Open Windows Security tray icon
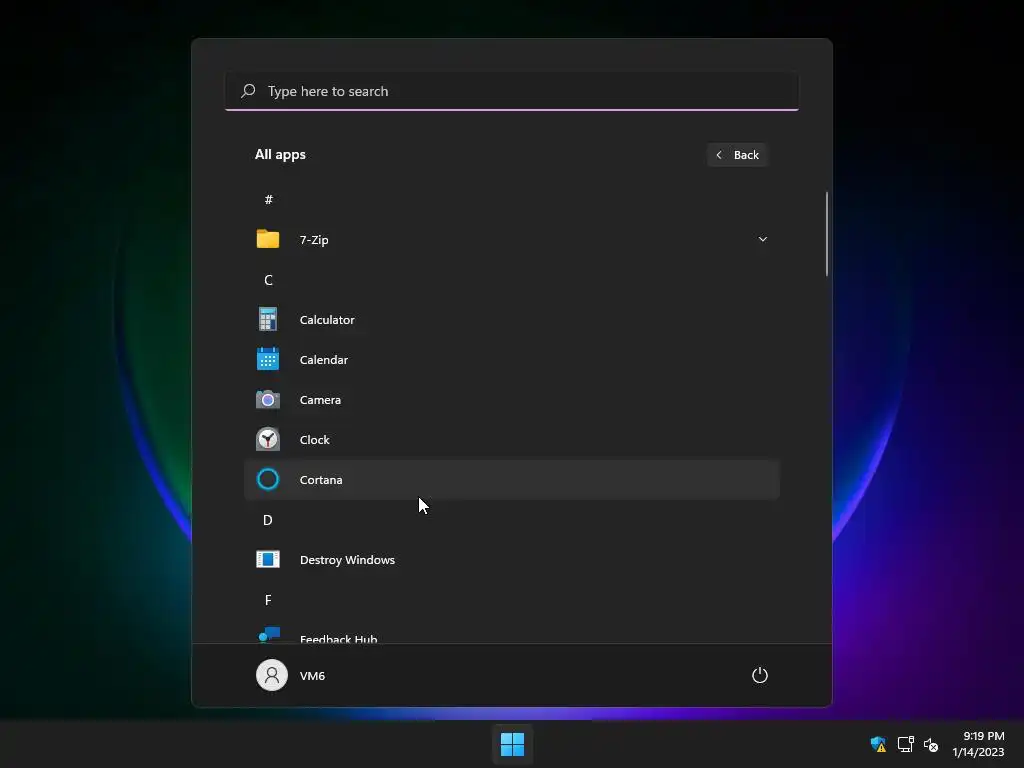Screen dimensions: 1024x768 pyautogui.click(x=878, y=744)
